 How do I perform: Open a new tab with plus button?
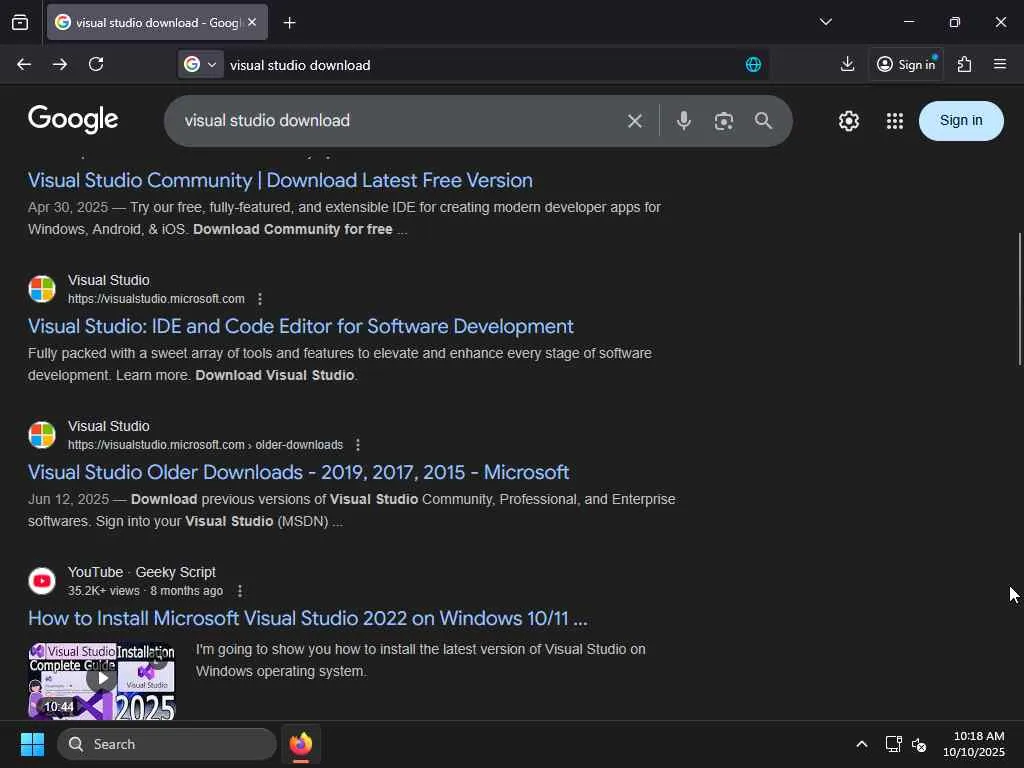289,23
